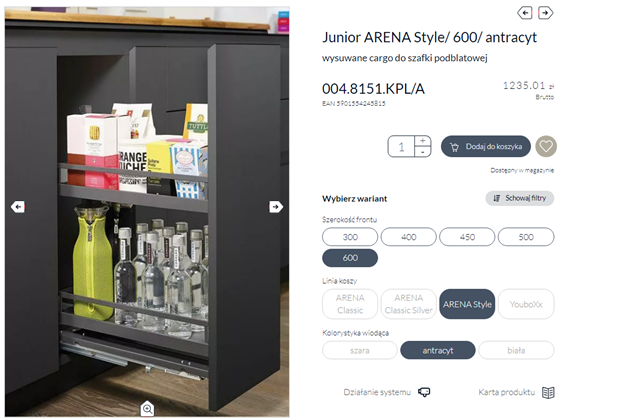Go to next product arrow at top
This screenshot has width=627, height=420.
point(545,13)
